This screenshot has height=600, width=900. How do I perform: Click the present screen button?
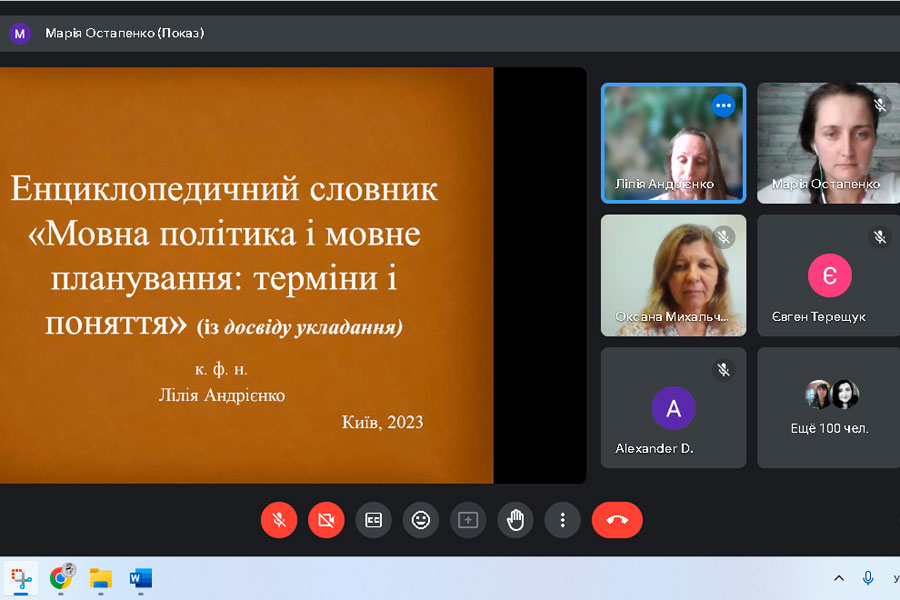(x=468, y=520)
